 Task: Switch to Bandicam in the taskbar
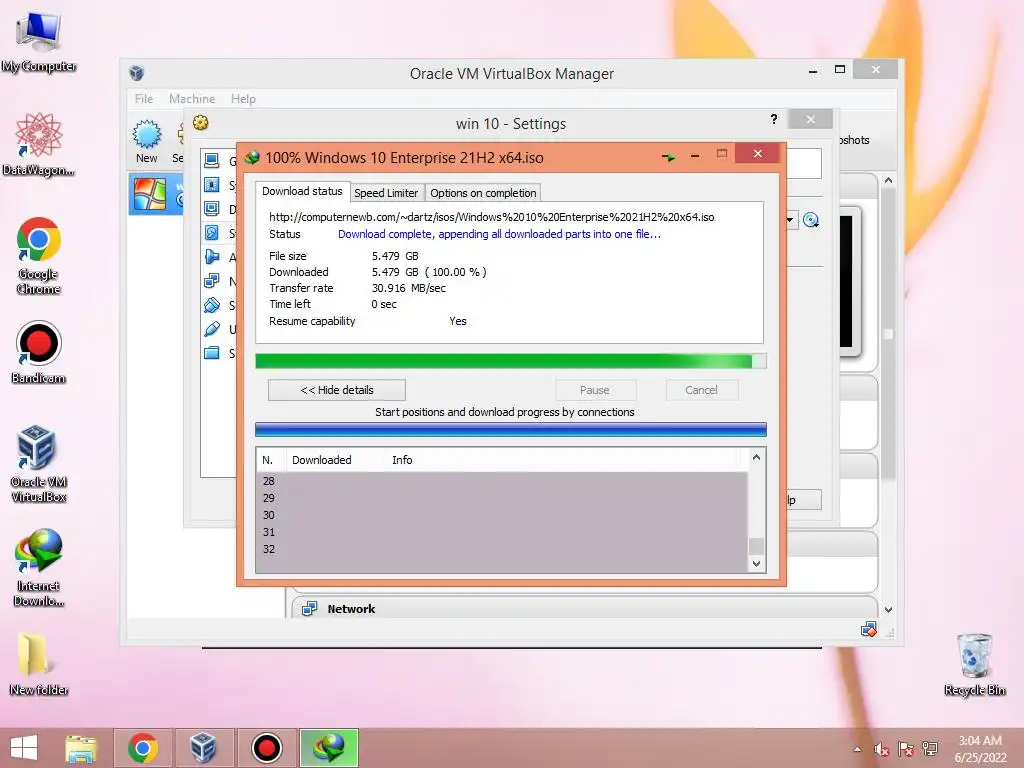tap(266, 748)
